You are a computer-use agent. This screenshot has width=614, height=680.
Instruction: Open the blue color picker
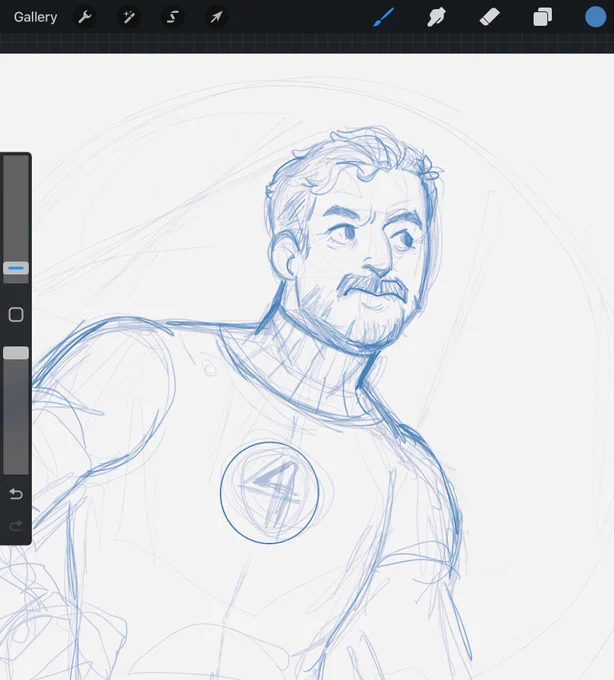[x=595, y=17]
